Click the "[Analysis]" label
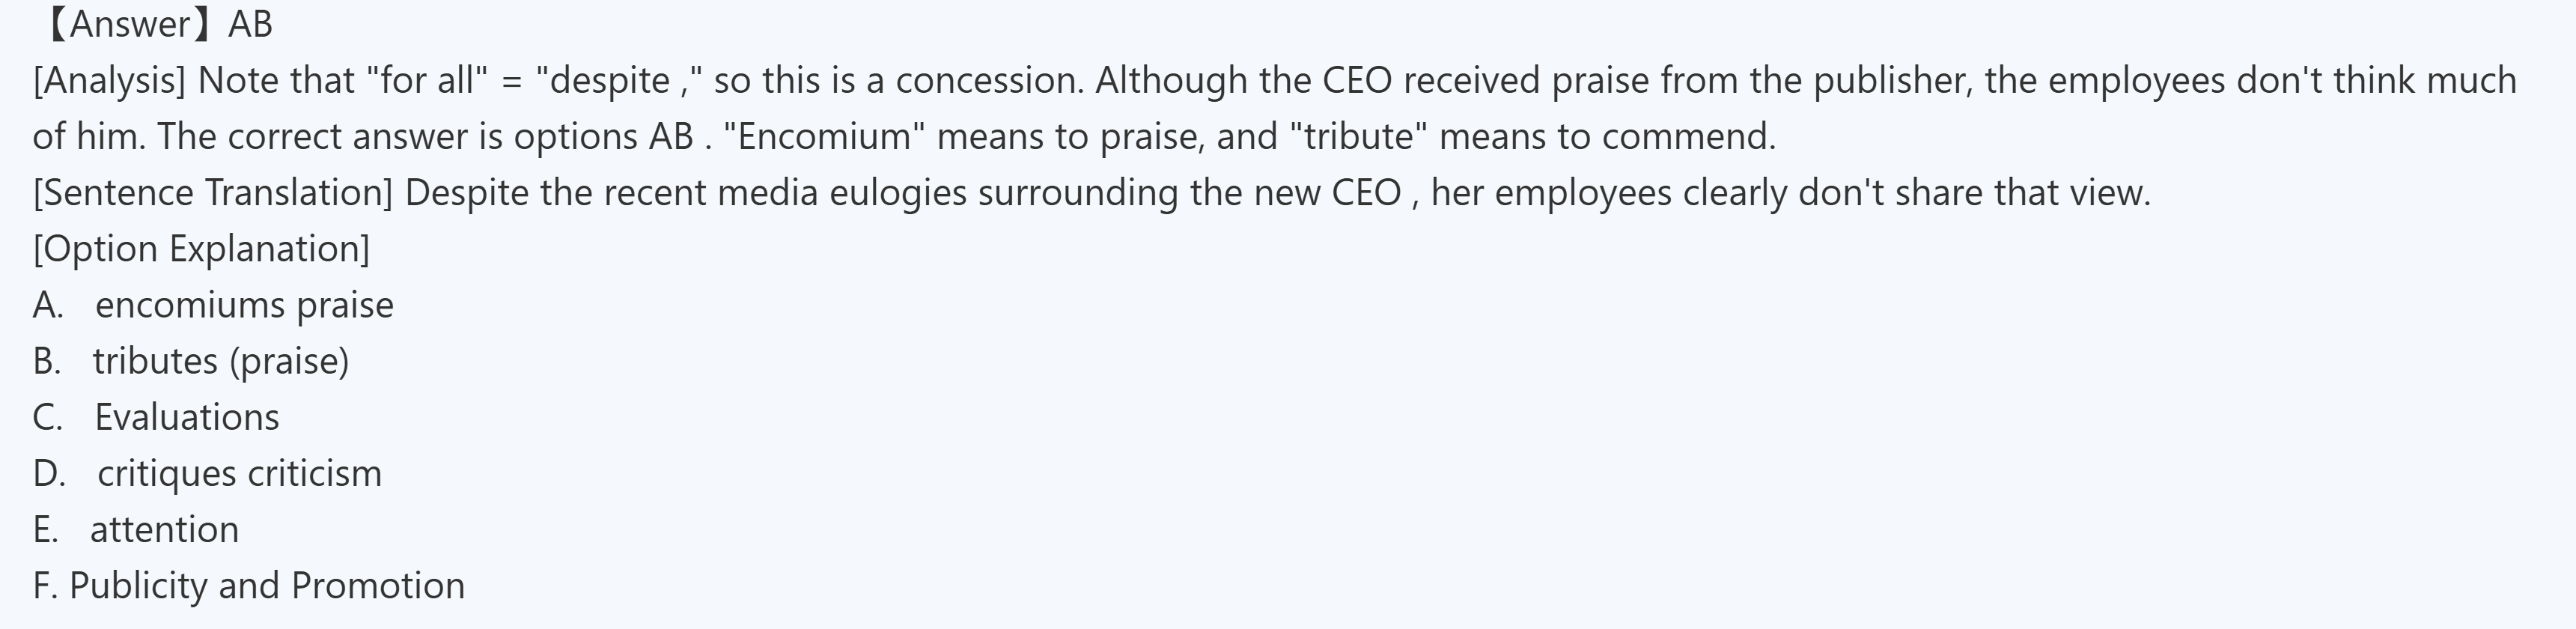2576x629 pixels. click(x=109, y=80)
